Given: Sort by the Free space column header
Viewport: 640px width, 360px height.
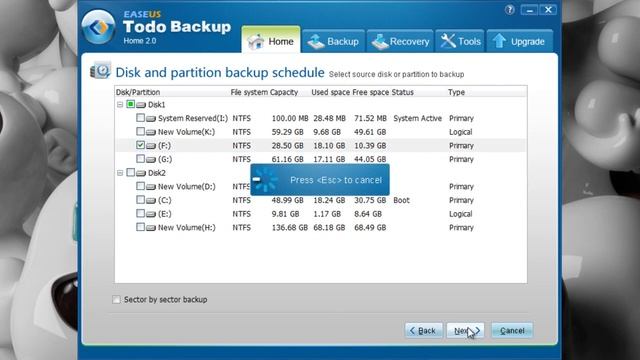Looking at the screenshot, I should (371, 92).
